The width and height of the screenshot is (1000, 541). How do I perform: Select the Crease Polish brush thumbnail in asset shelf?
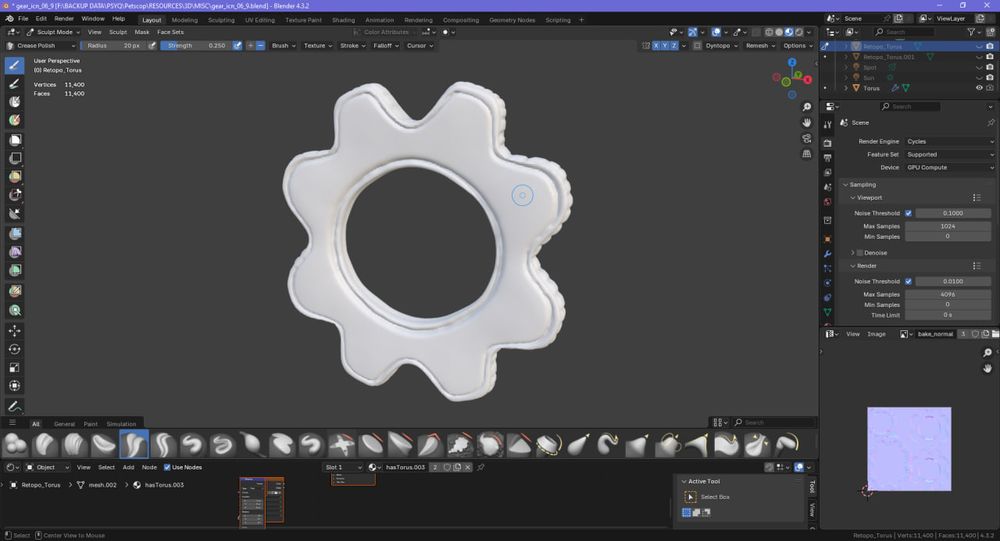point(134,444)
